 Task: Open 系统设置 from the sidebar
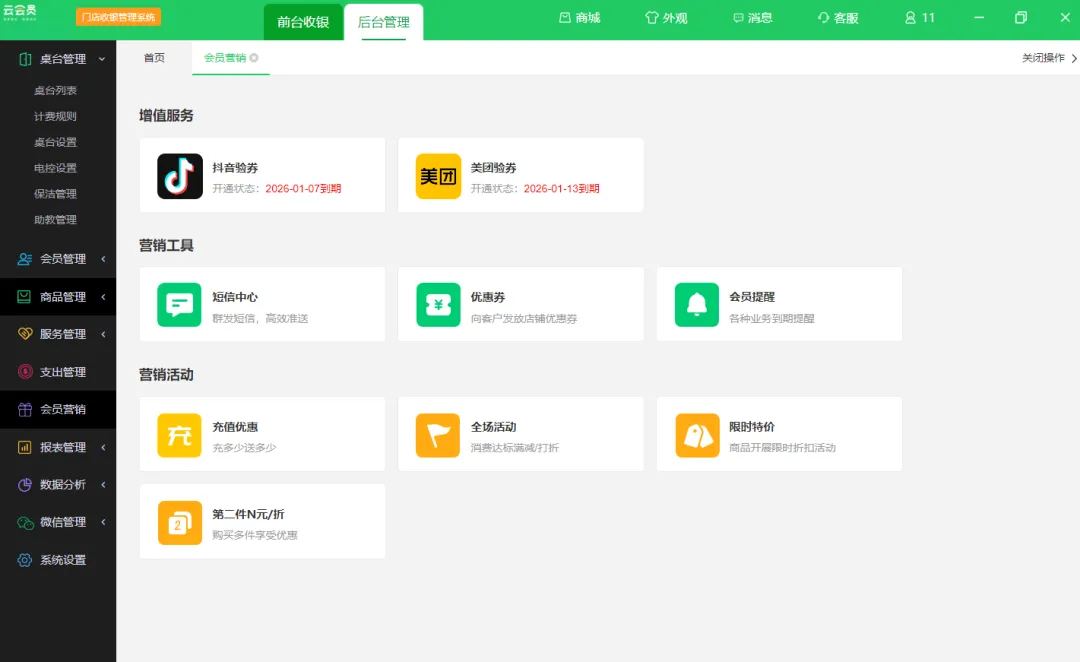[63, 560]
